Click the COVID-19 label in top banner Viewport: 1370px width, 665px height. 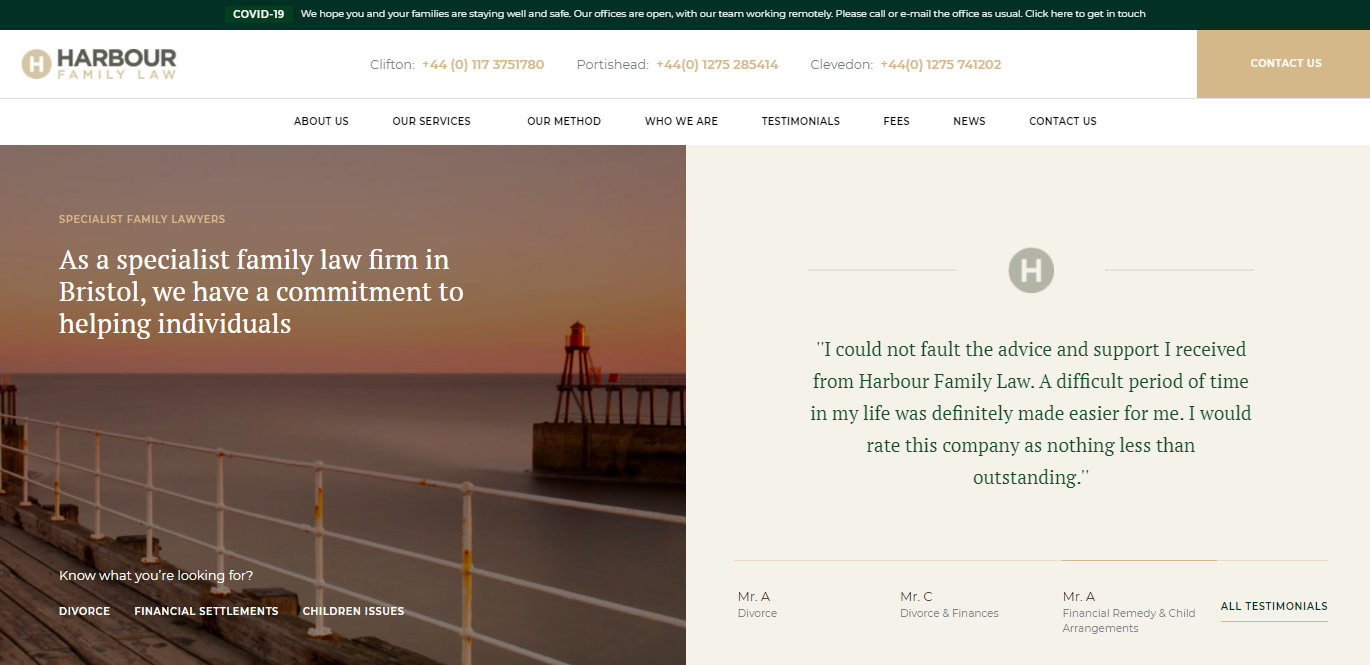[258, 14]
